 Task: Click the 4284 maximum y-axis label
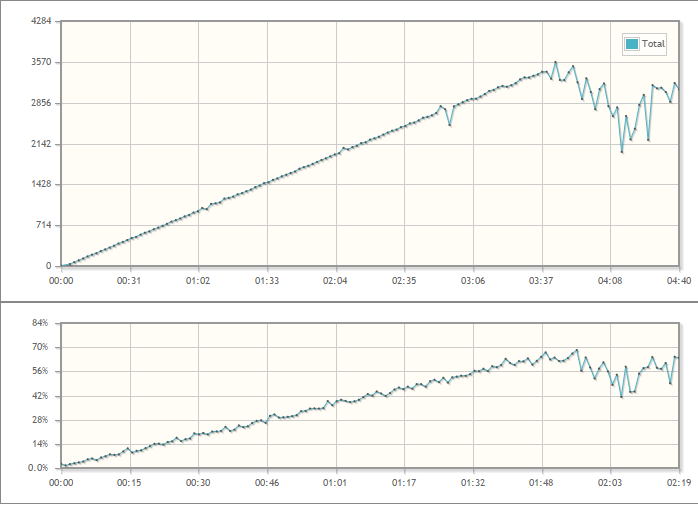click(40, 21)
